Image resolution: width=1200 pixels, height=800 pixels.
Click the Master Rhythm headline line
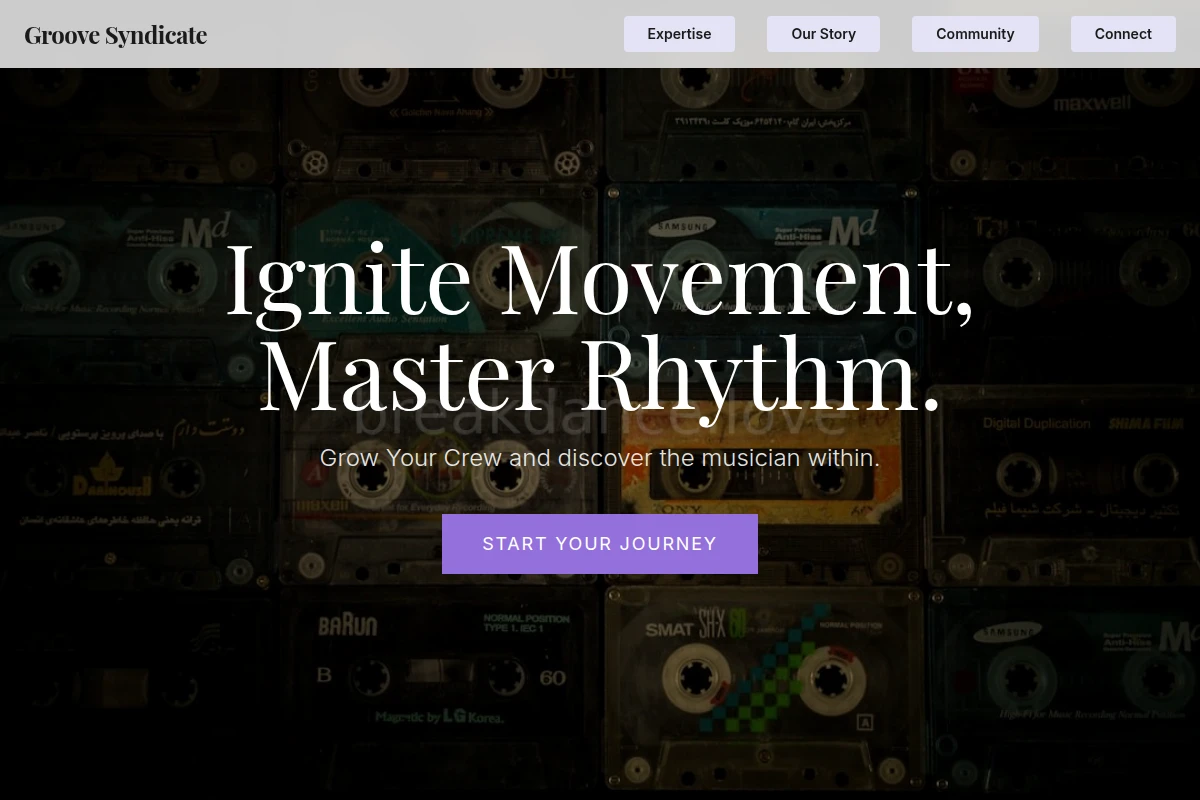pos(600,374)
